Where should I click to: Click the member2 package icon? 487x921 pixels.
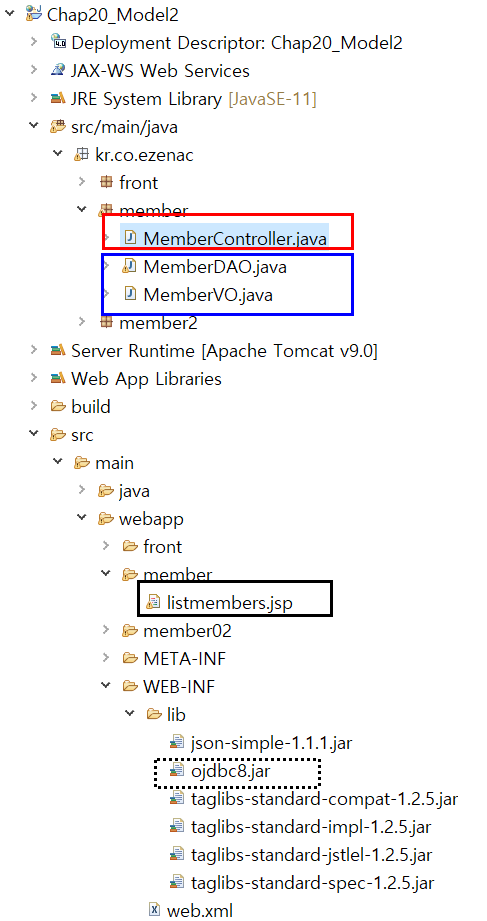(106, 322)
